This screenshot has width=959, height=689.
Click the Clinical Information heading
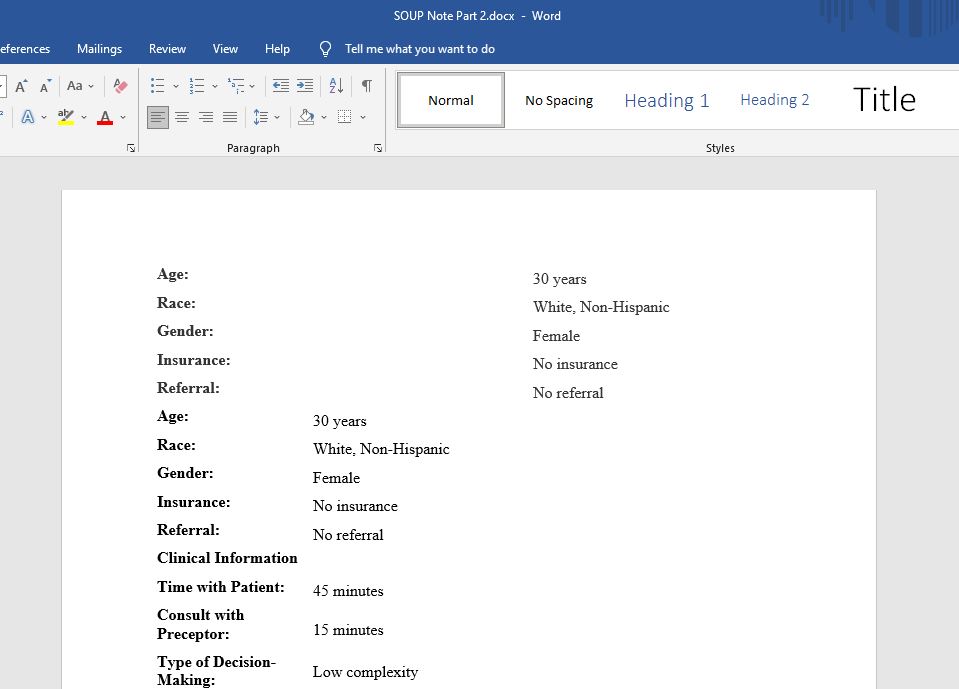coord(227,558)
